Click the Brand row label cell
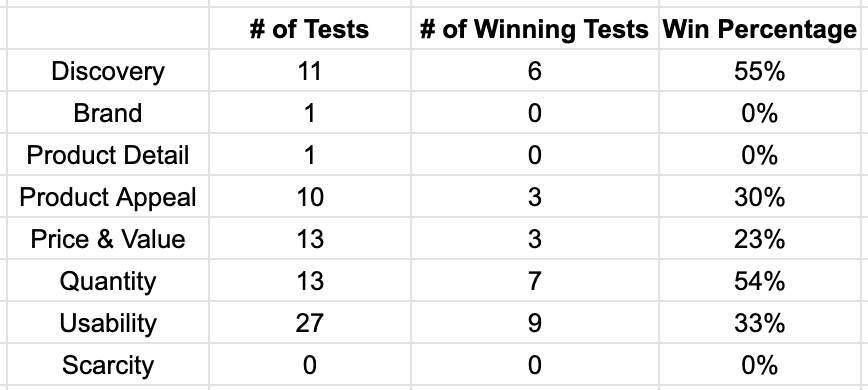Screen dimensions: 868x390 [x=108, y=113]
